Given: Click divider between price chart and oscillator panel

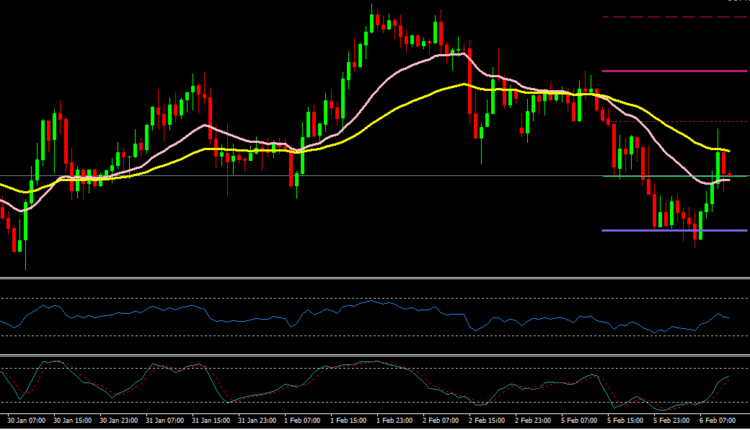Looking at the screenshot, I should pyautogui.click(x=375, y=278).
